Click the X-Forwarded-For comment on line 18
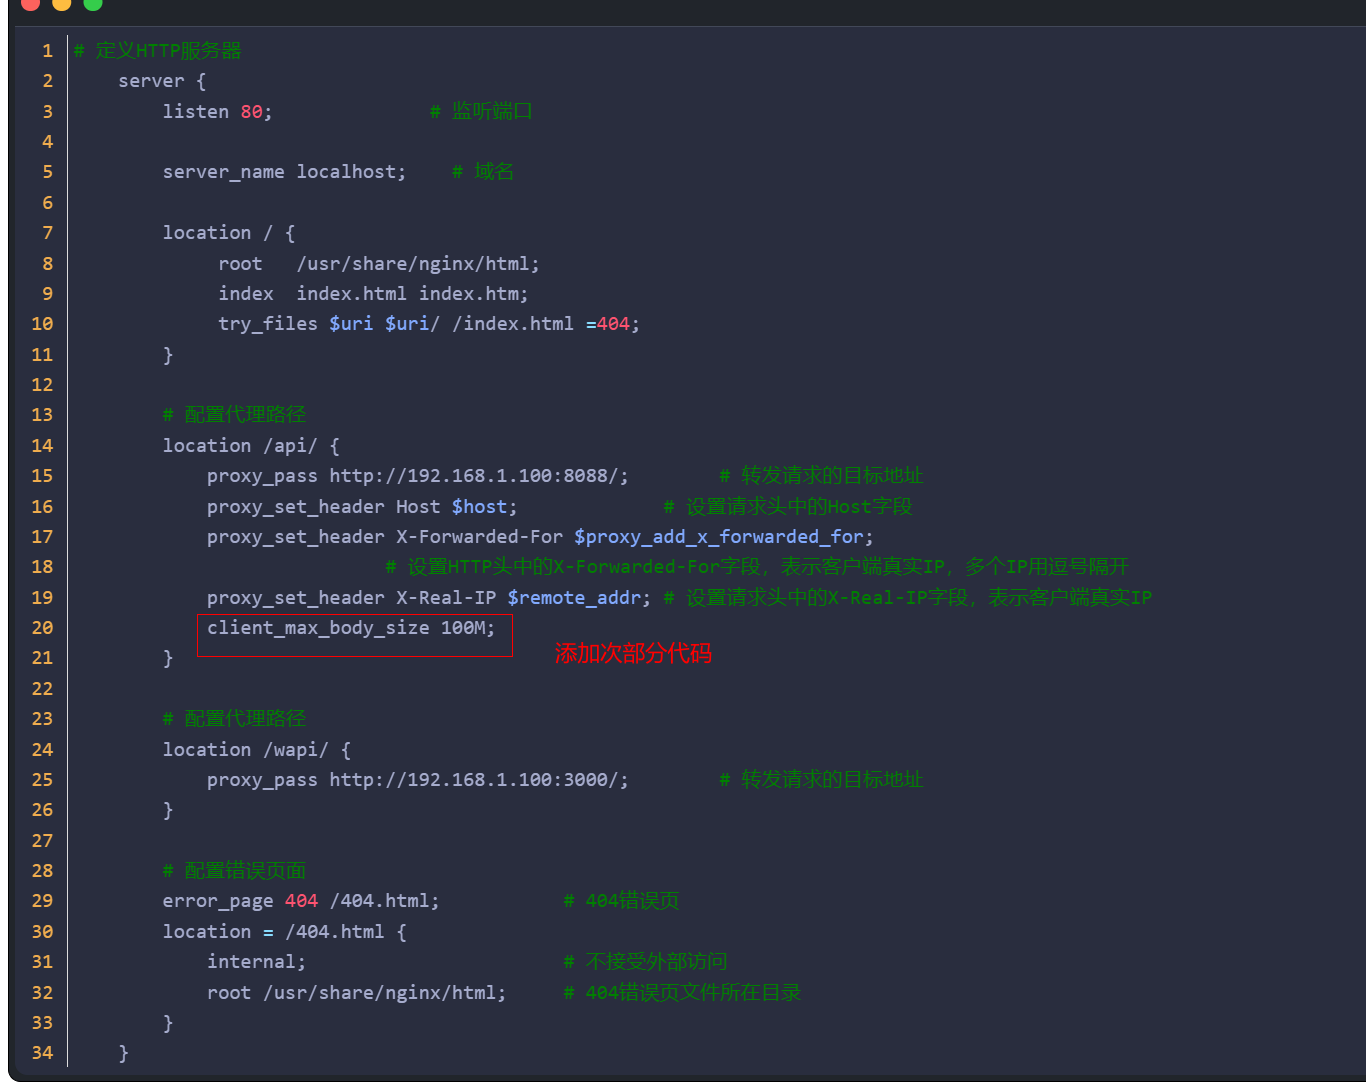 pos(757,566)
